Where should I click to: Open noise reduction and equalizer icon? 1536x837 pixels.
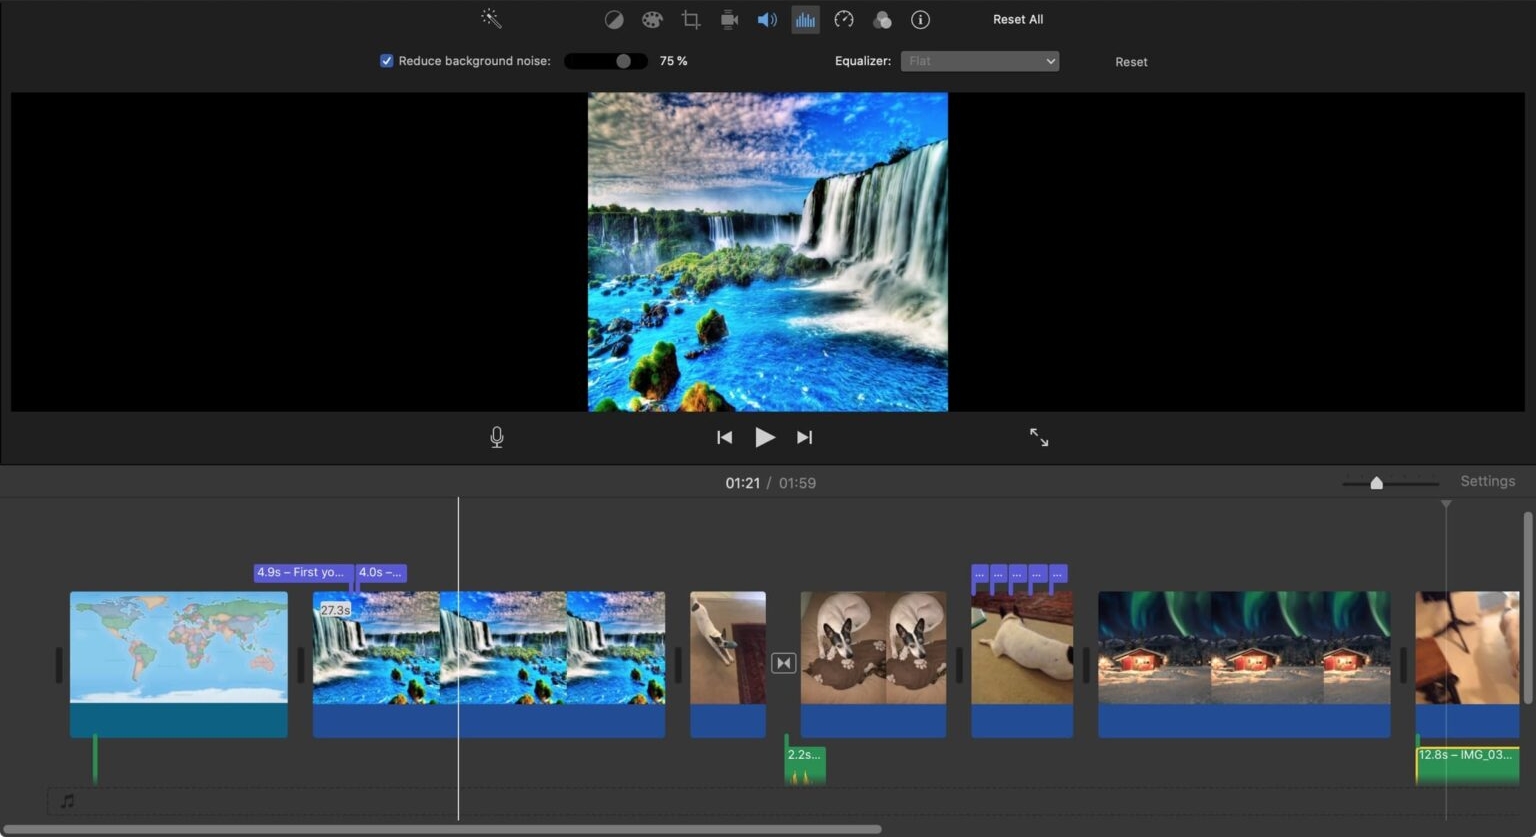805,20
